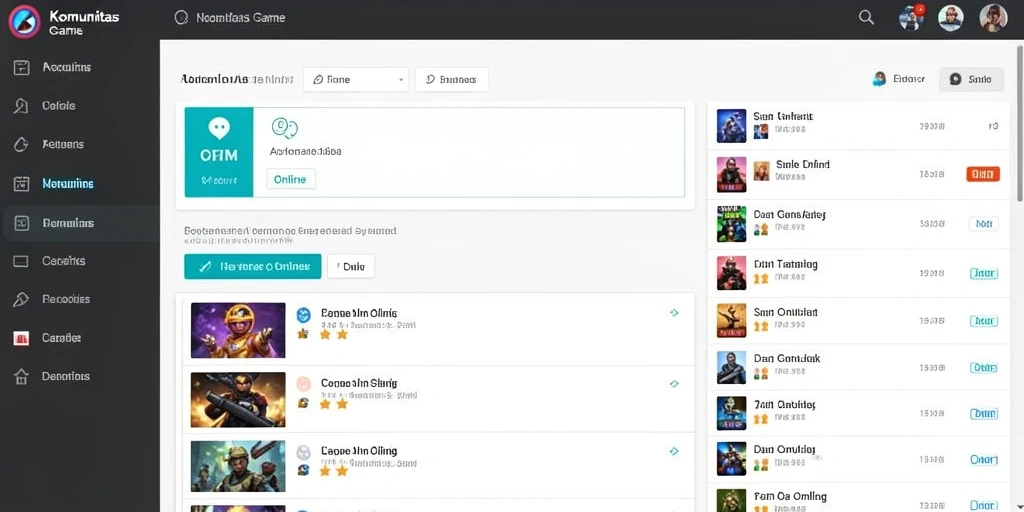The width and height of the screenshot is (1024, 512).
Task: Expand the 'Fione' dropdown filter
Action: [356, 80]
